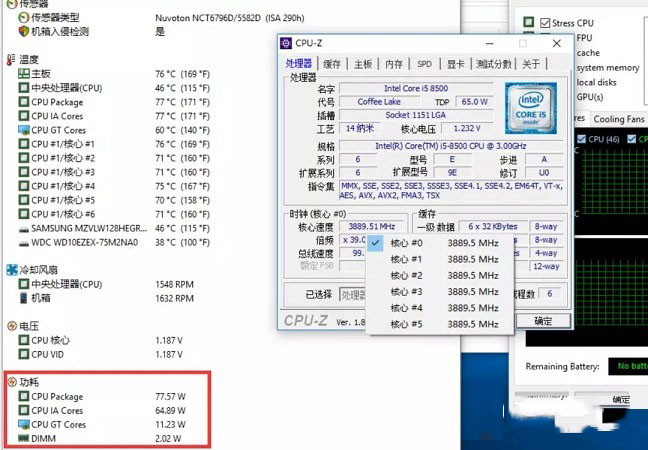Select 核心 #4 in the core list

[x=440, y=308]
